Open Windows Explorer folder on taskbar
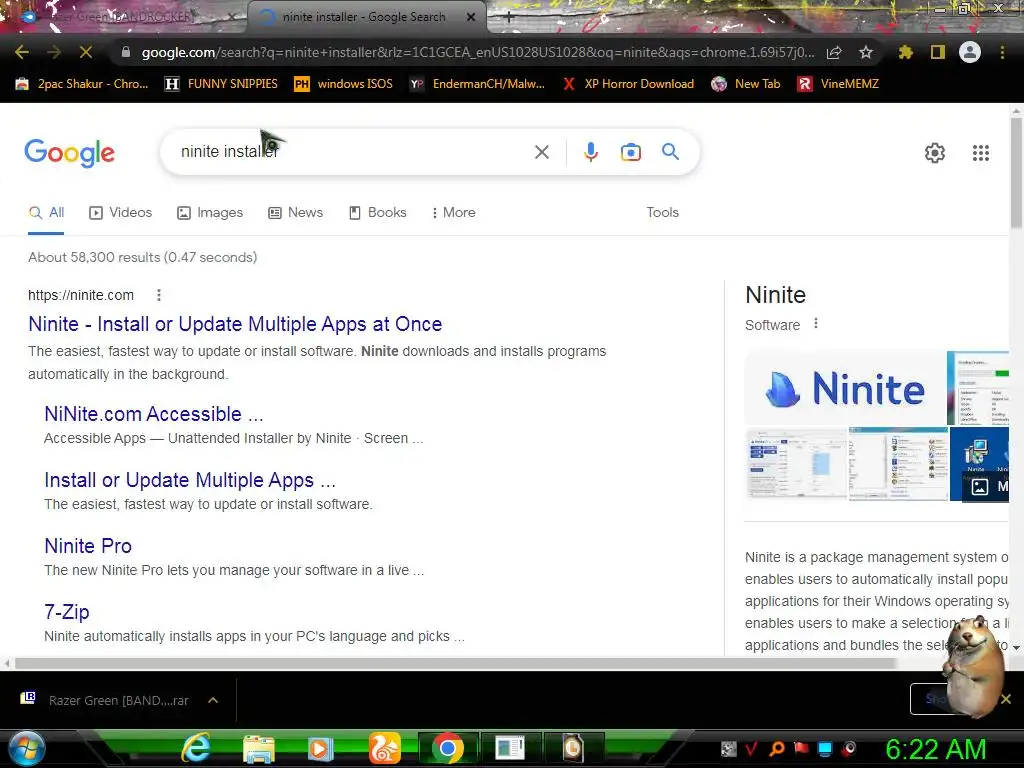 259,748
